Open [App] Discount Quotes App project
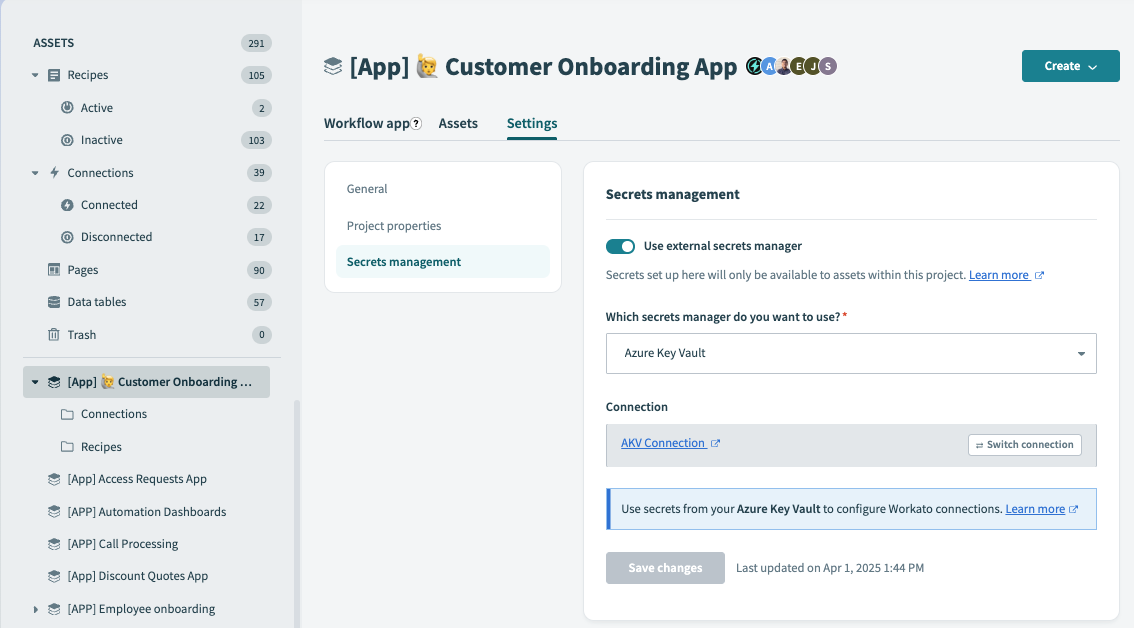This screenshot has height=628, width=1134. click(x=137, y=576)
